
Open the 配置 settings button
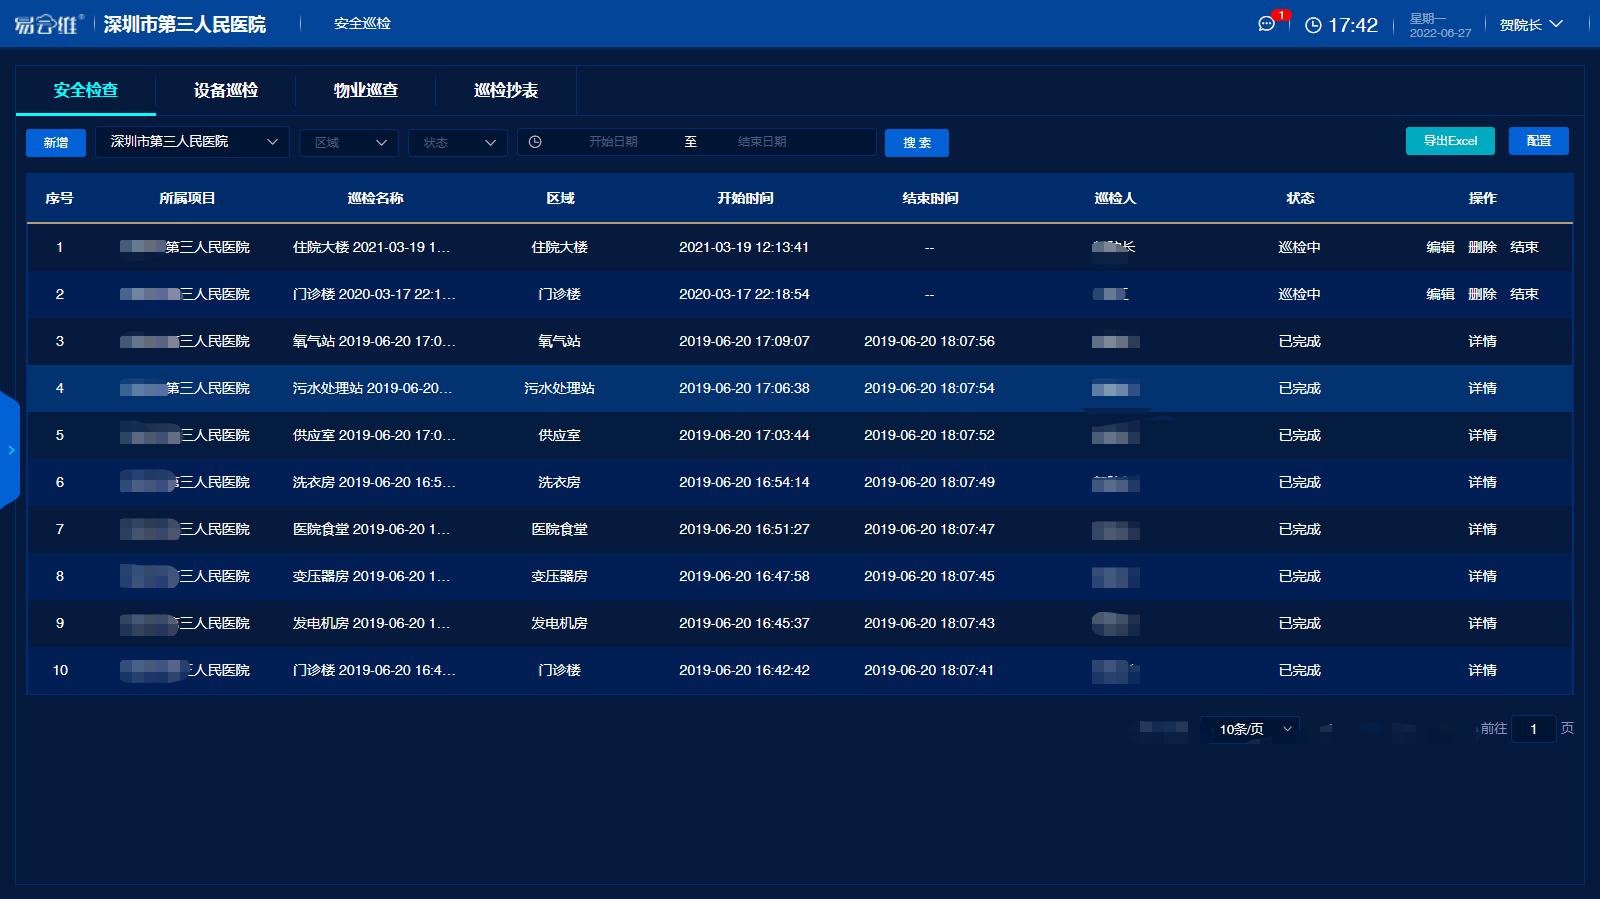point(1538,141)
